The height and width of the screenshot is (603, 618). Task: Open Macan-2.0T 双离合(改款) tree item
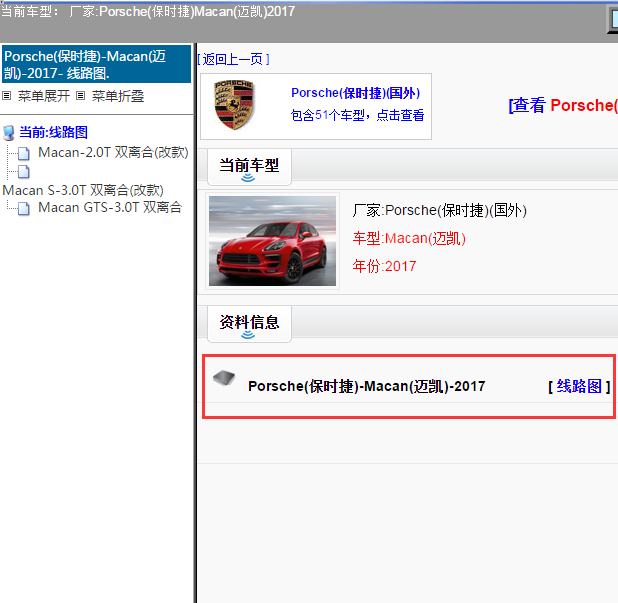[x=114, y=153]
